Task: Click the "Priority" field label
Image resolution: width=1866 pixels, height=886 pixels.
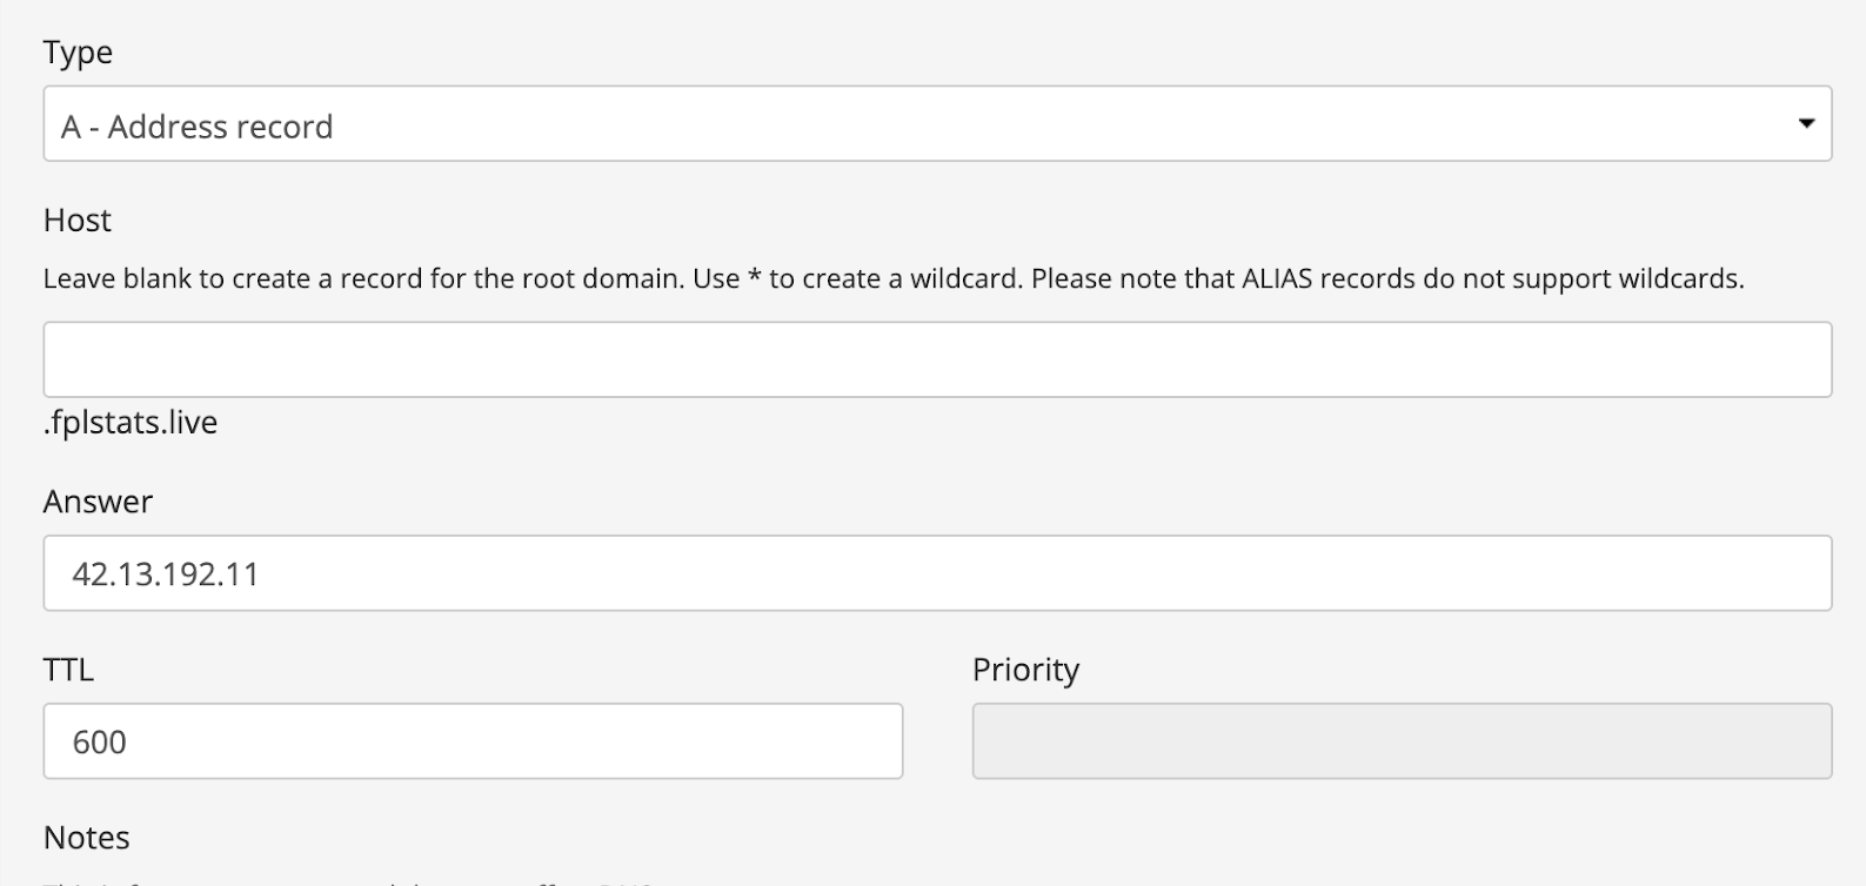Action: pyautogui.click(x=1026, y=669)
